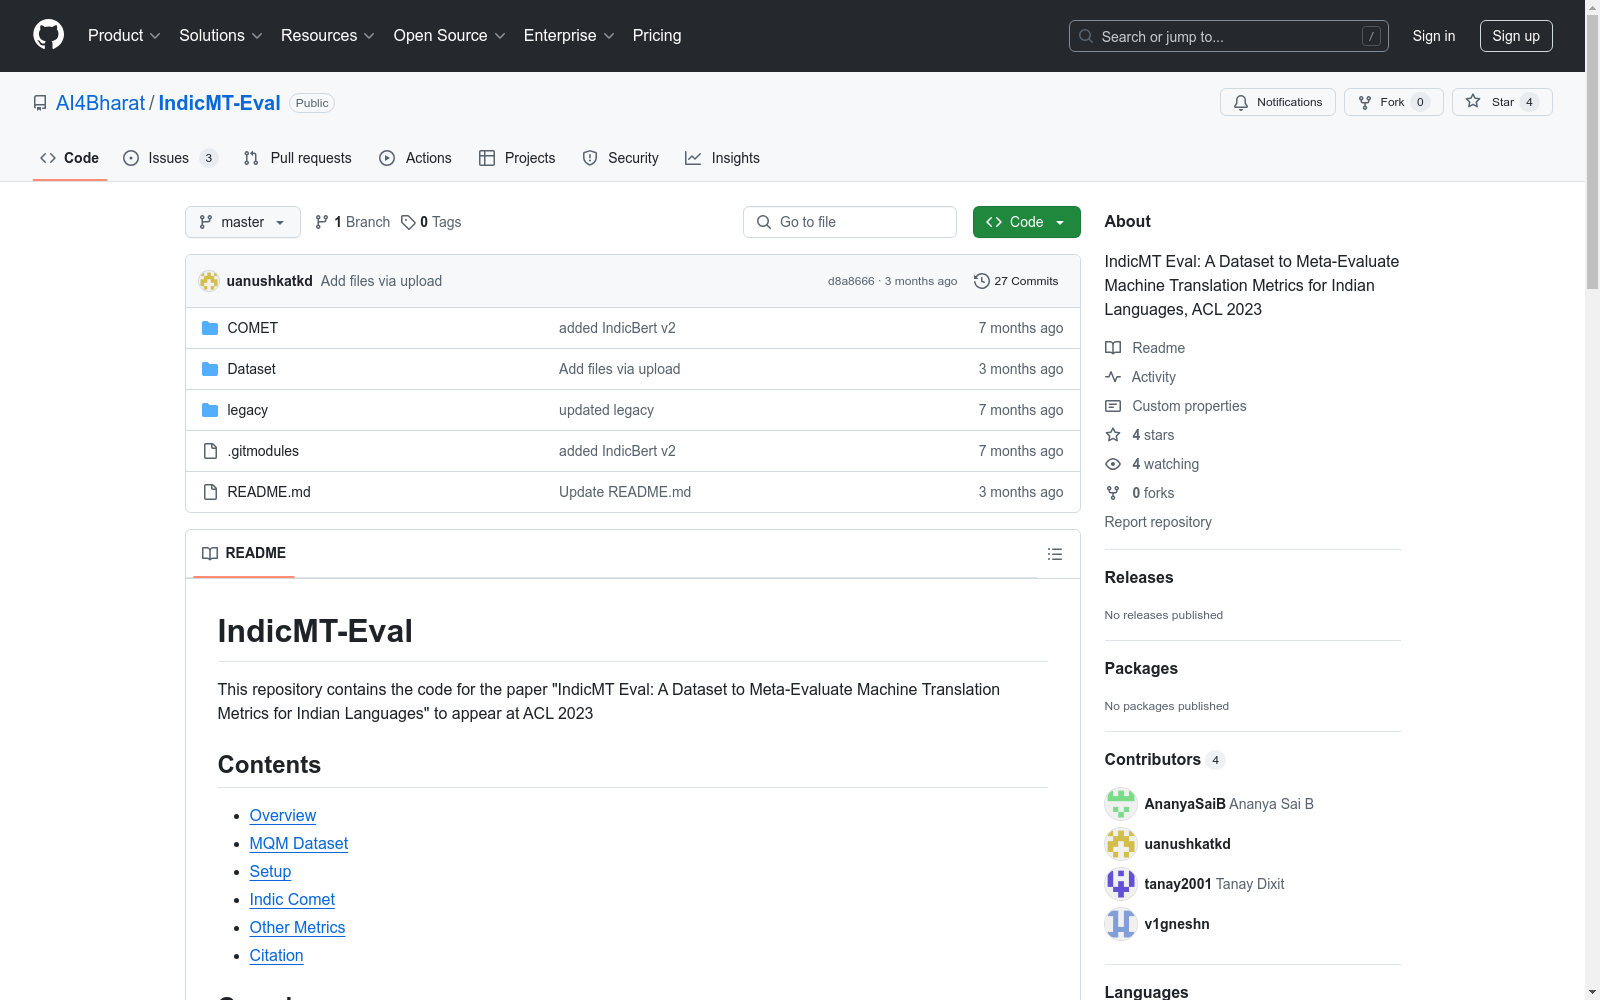
Task: Click the Notifications bell button
Action: click(x=1278, y=102)
